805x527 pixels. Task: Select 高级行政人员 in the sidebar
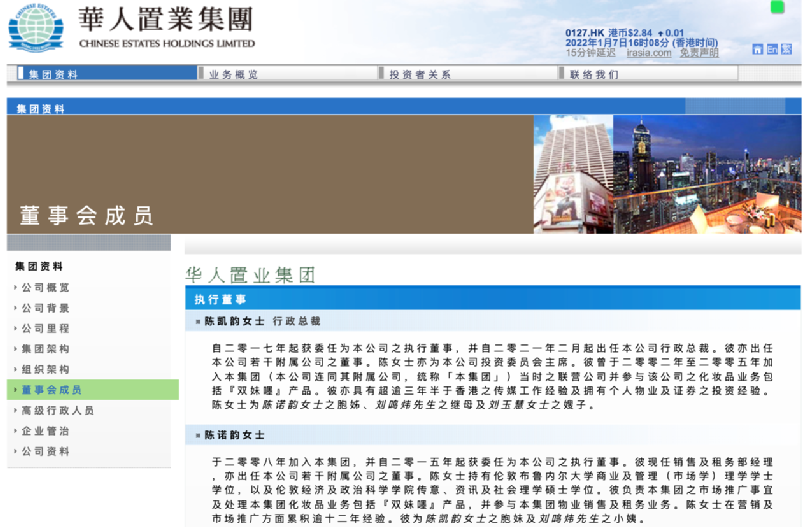coord(58,410)
